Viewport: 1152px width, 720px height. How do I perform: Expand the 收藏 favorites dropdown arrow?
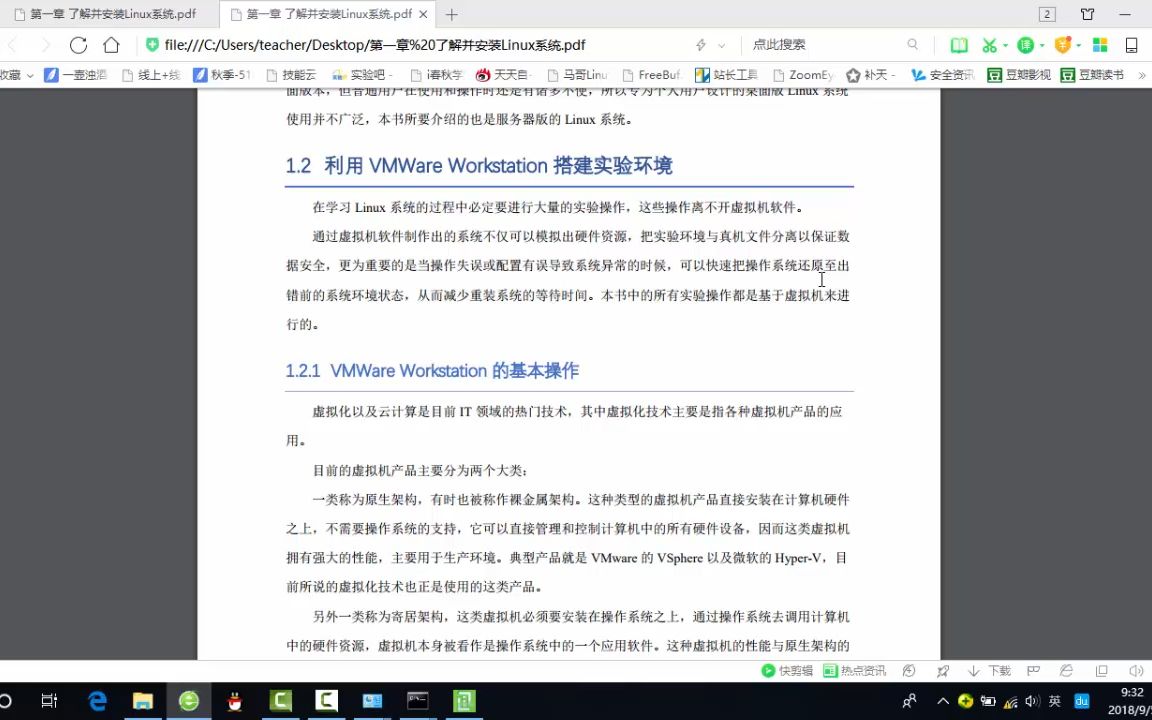29,74
